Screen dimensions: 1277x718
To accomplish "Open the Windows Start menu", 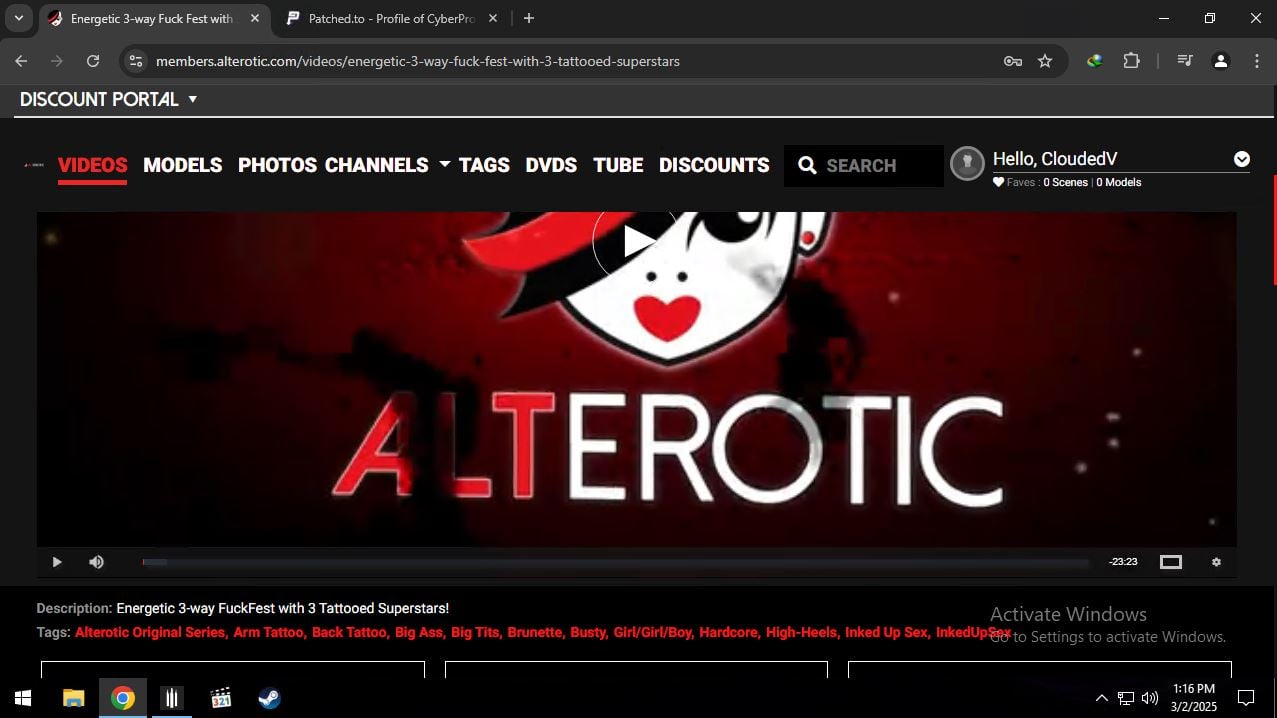I will (22, 698).
